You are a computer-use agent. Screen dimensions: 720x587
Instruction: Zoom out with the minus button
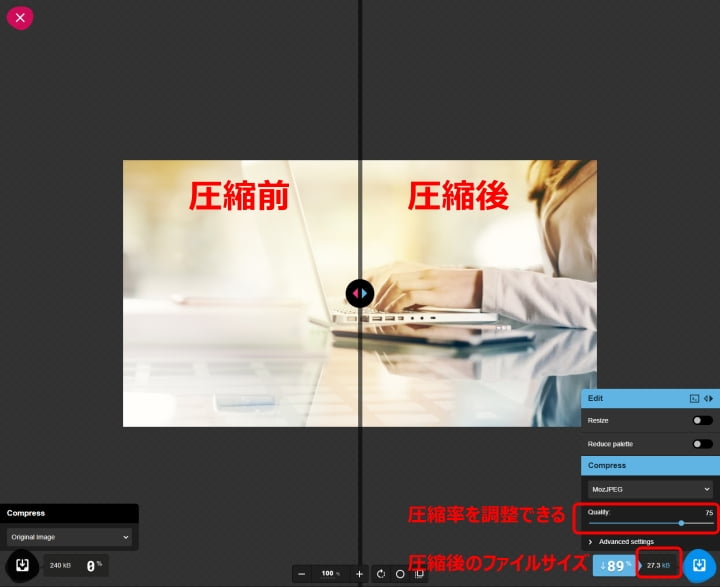click(x=302, y=574)
